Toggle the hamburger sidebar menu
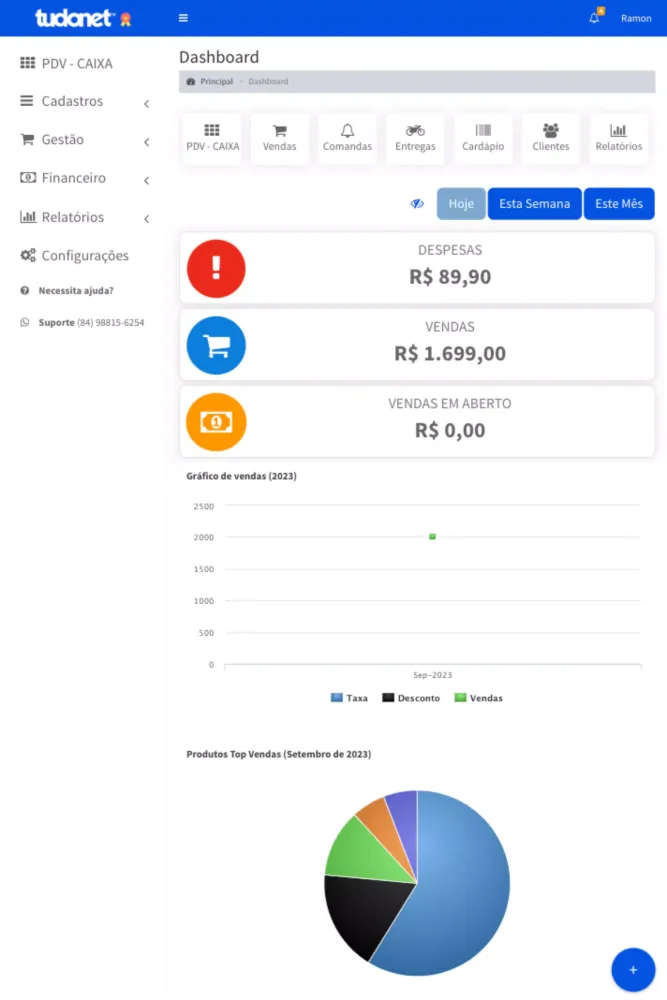Screen dimensions: 667x1000 click(x=183, y=18)
